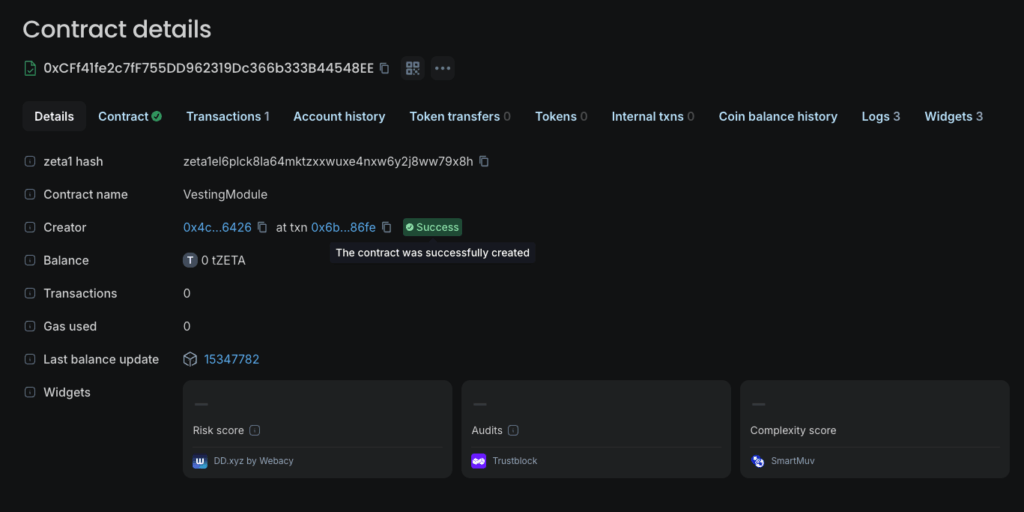
Task: Open the three-dot more options menu
Action: [x=443, y=68]
